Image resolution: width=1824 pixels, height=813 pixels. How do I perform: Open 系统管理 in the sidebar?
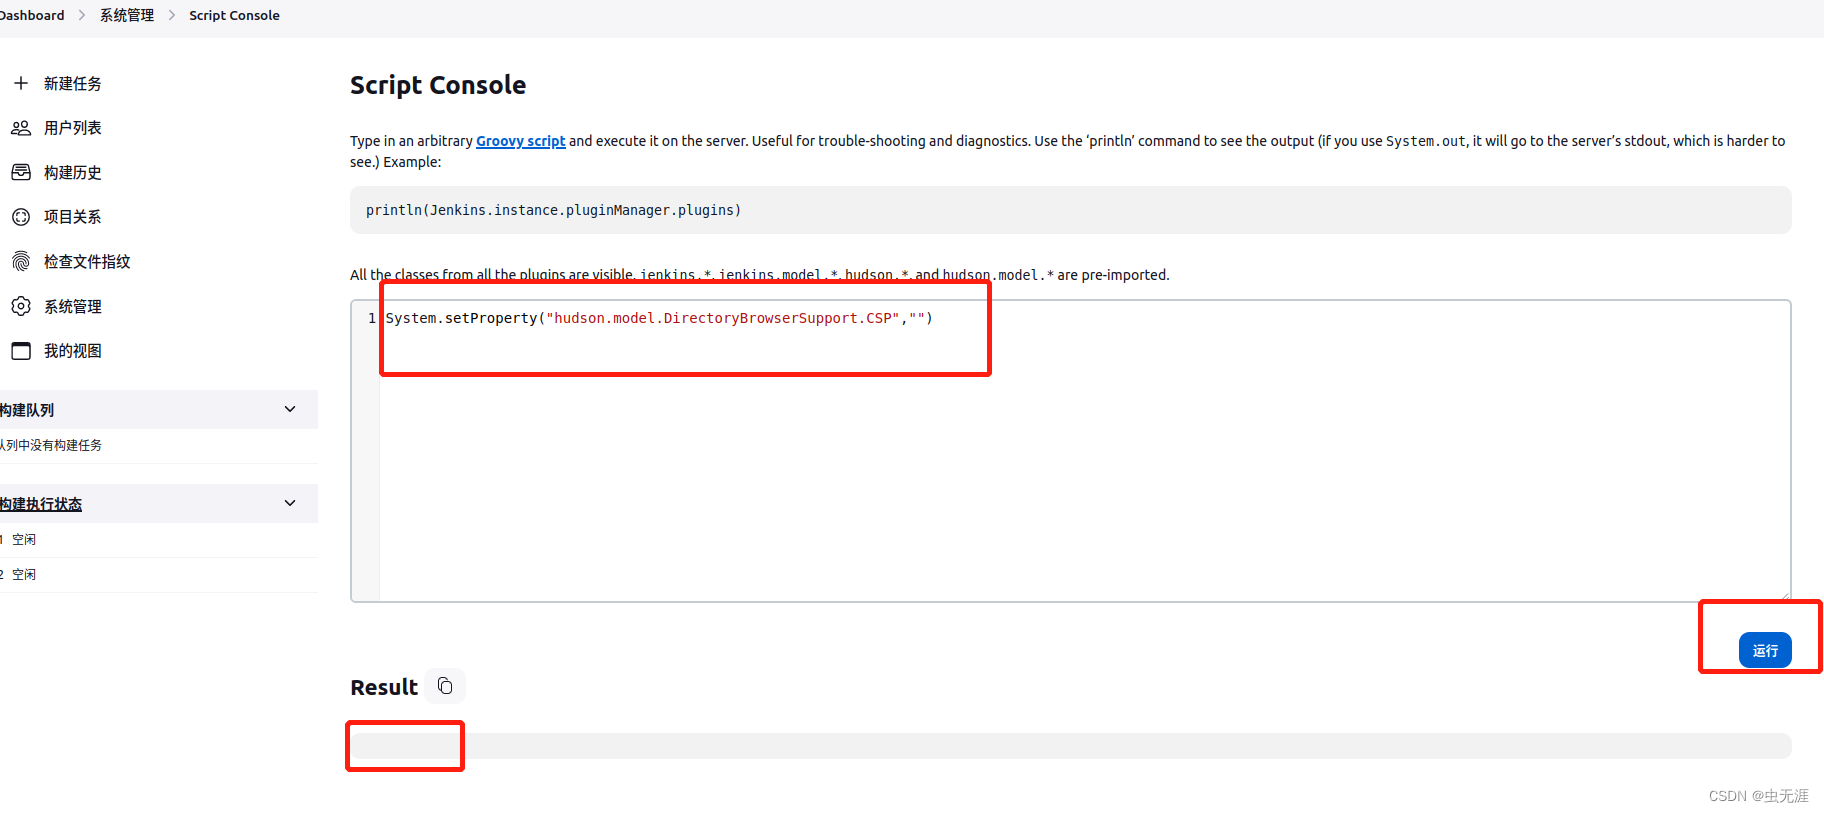tap(73, 306)
